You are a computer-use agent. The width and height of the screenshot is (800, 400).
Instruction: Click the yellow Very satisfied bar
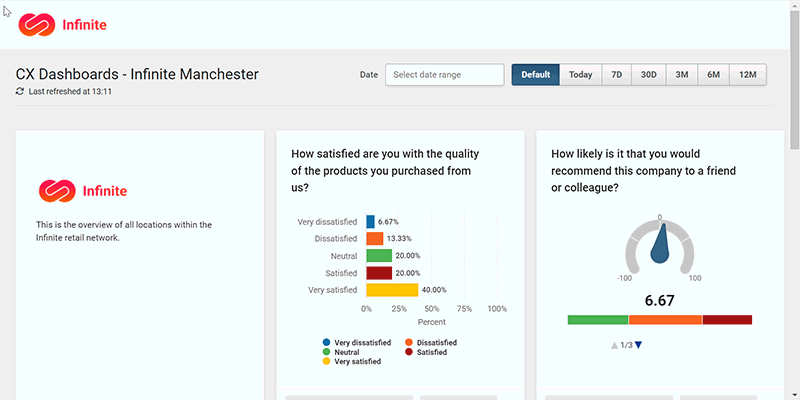[392, 290]
